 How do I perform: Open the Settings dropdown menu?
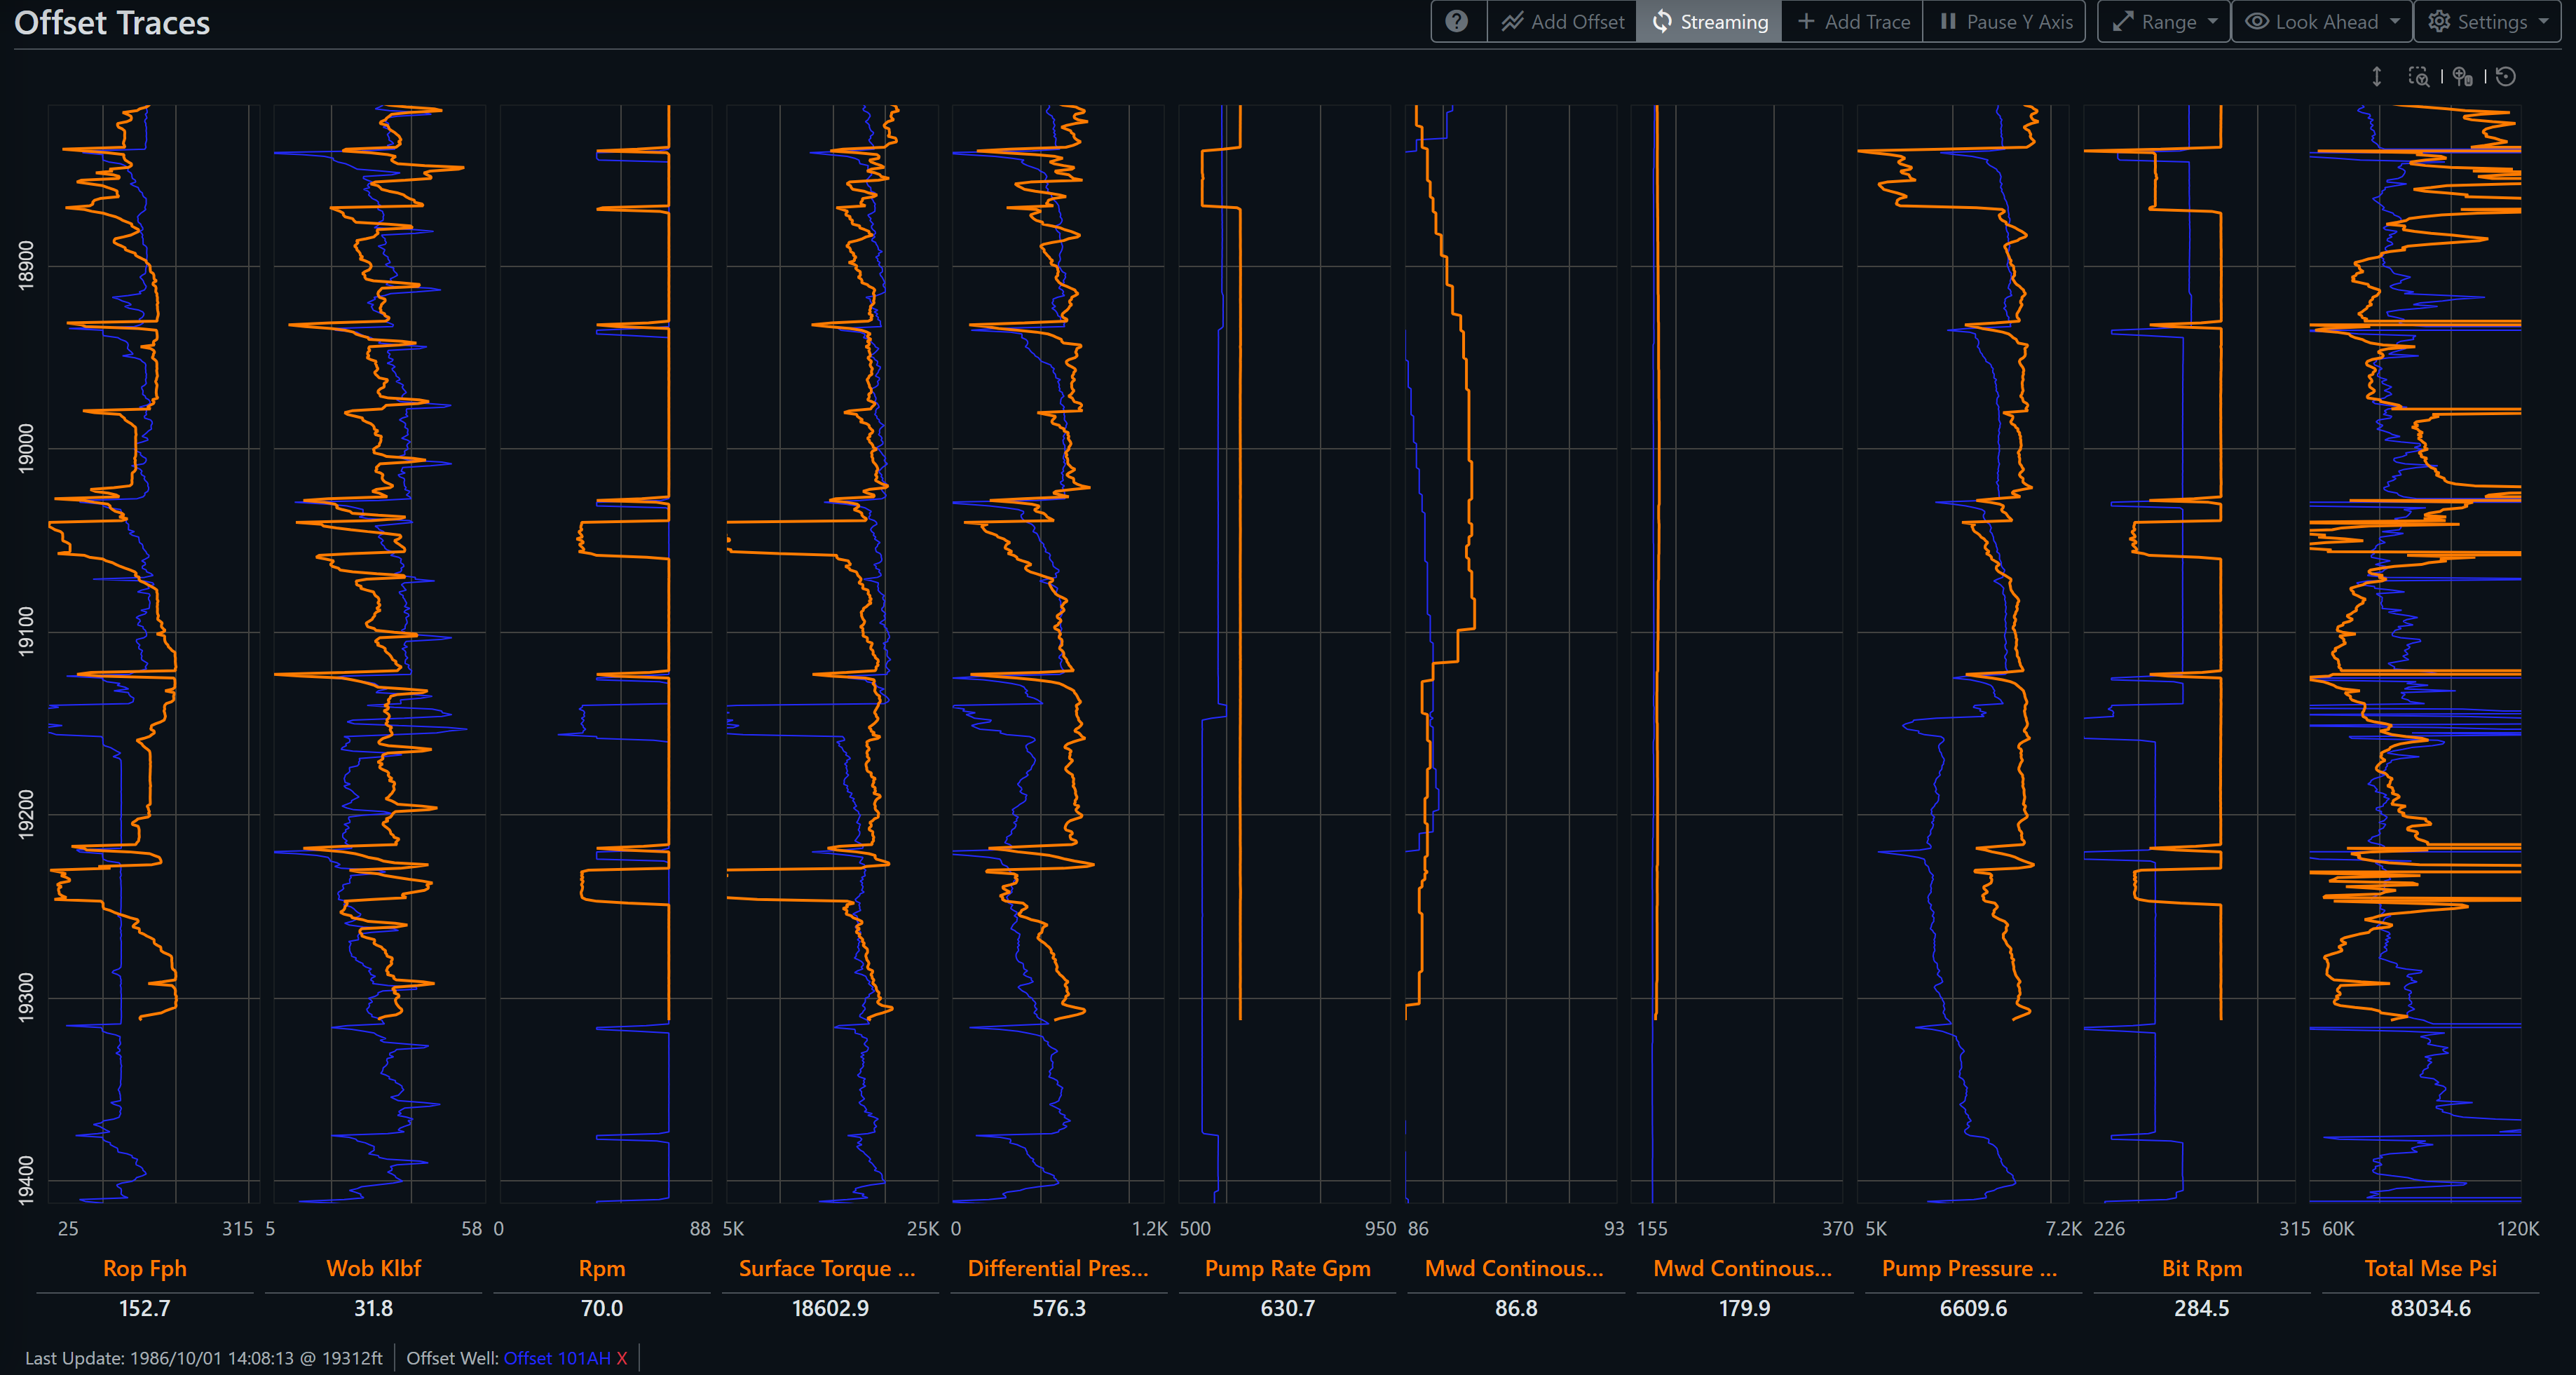(2489, 21)
